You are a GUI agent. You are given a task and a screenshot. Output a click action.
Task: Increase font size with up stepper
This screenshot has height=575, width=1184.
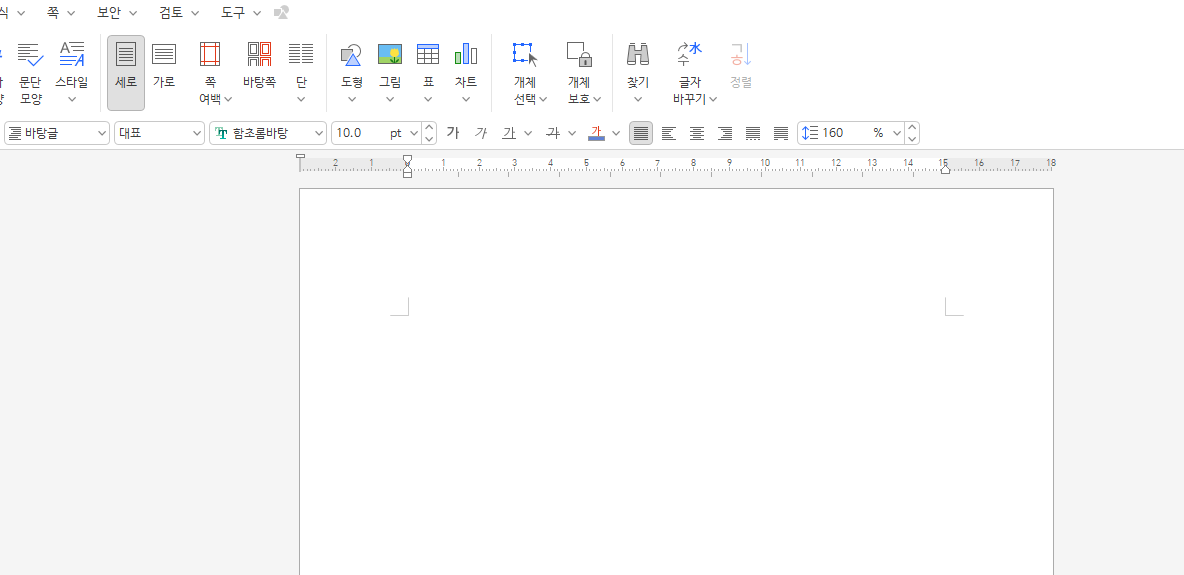pos(430,128)
